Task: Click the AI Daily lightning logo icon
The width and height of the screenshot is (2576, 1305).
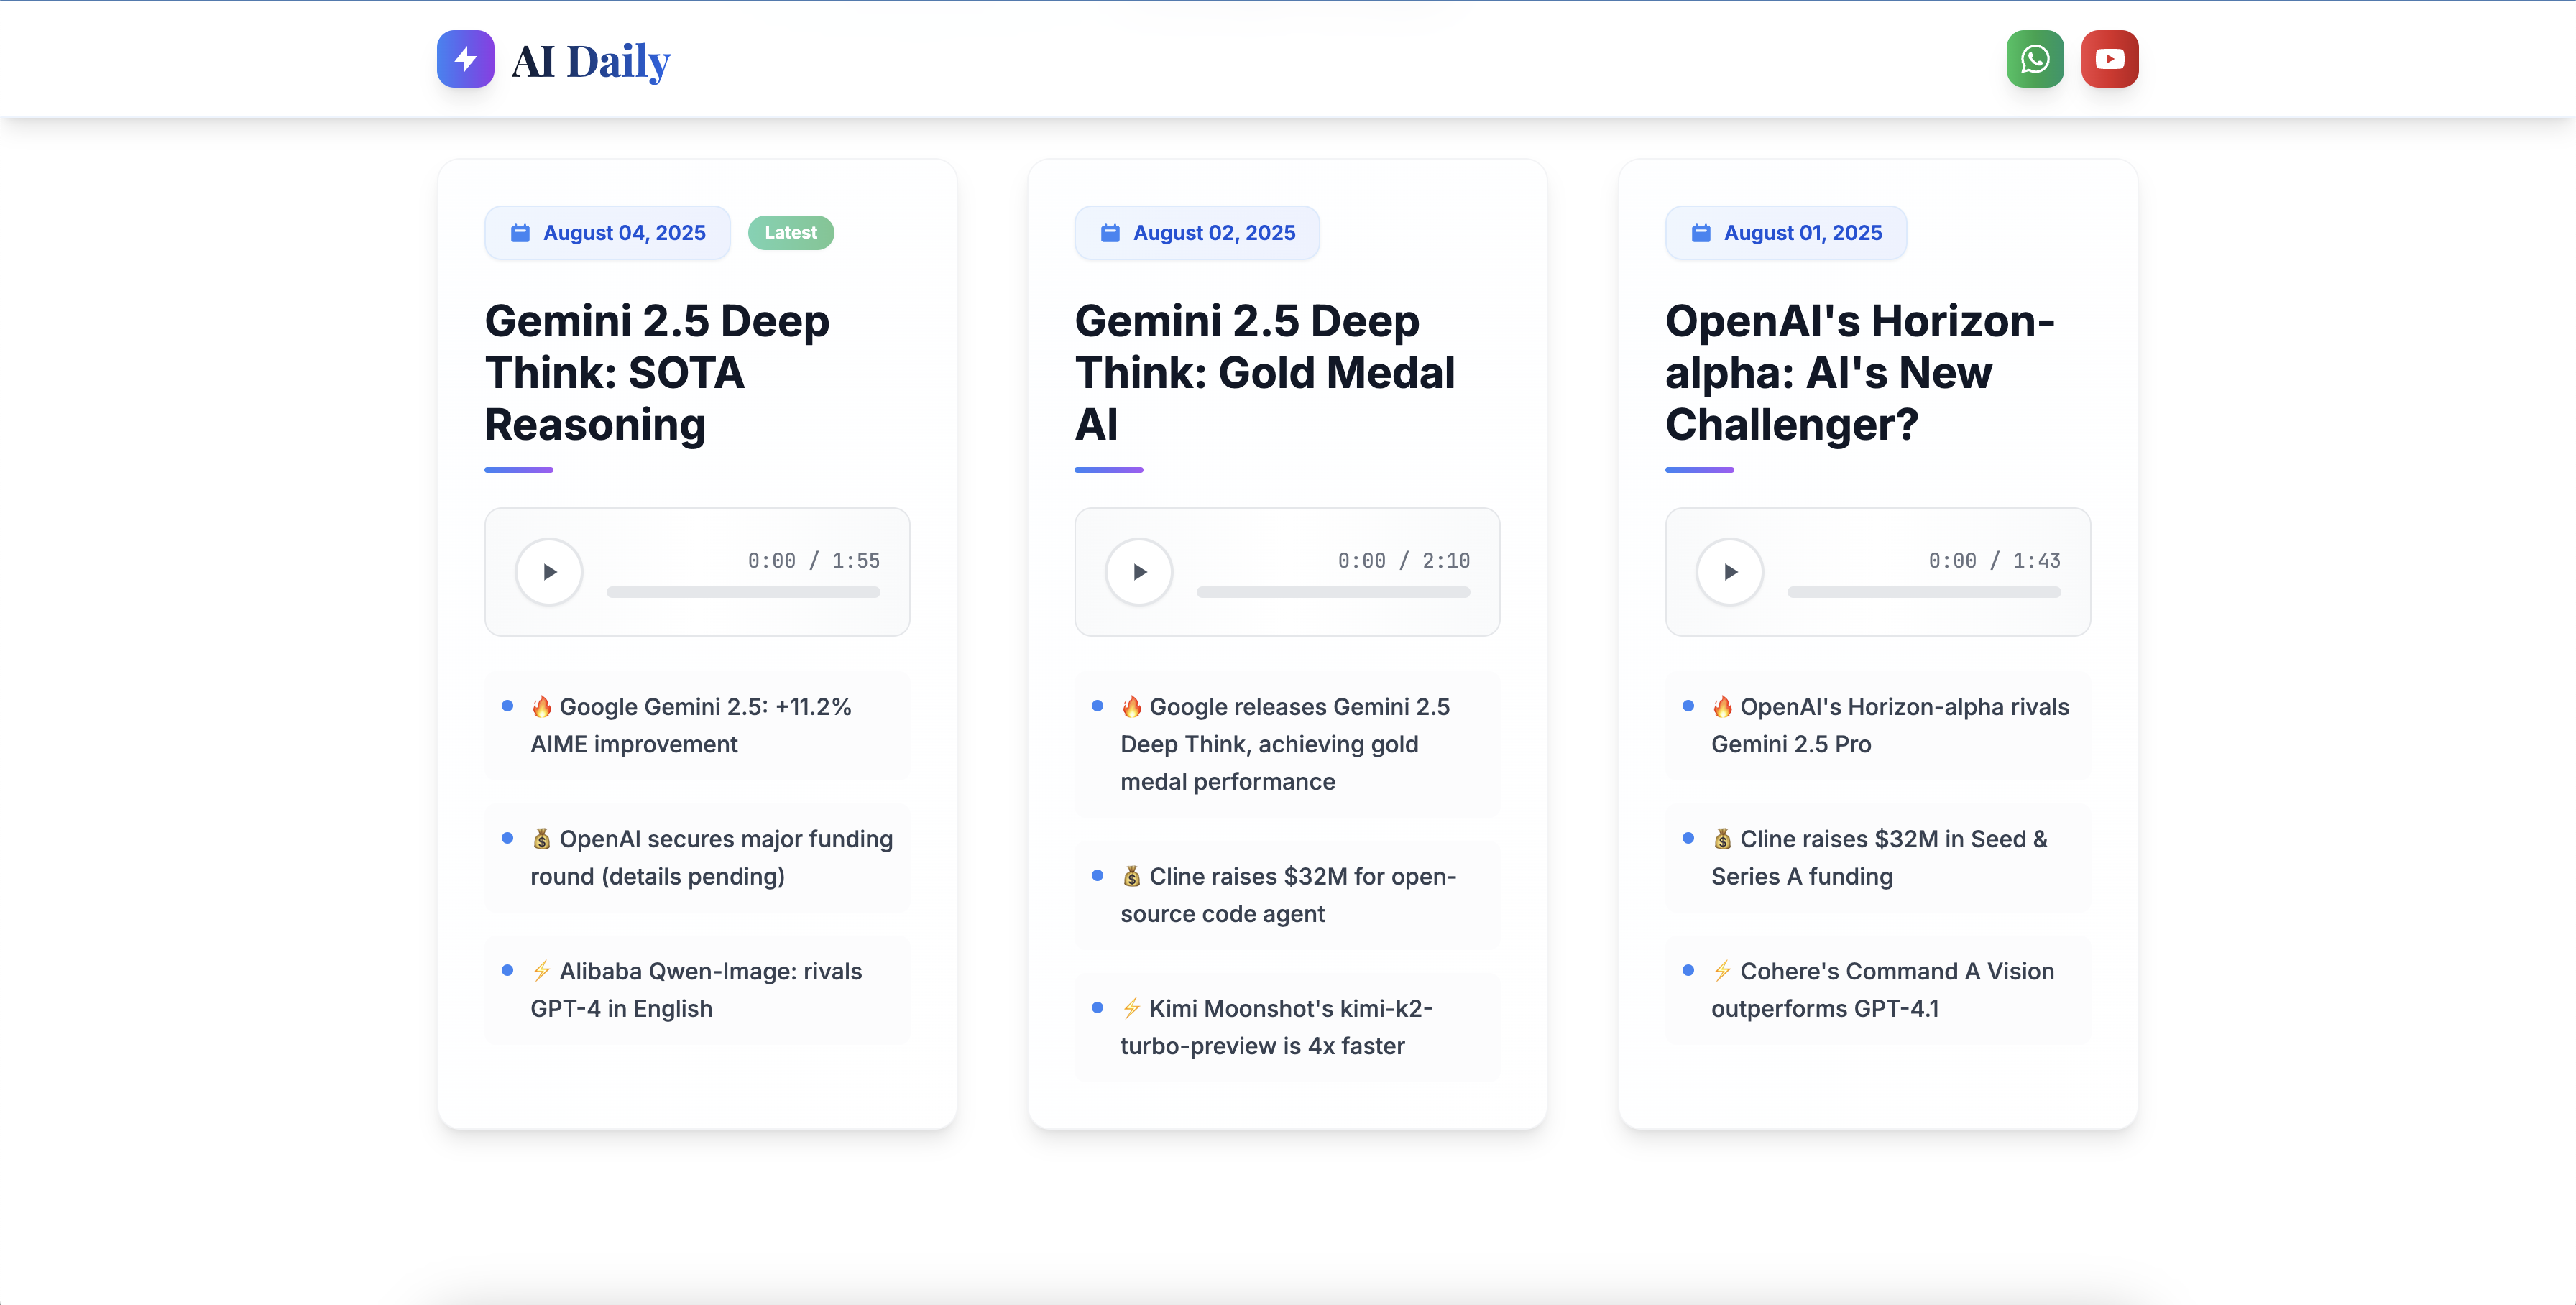Action: tap(465, 59)
